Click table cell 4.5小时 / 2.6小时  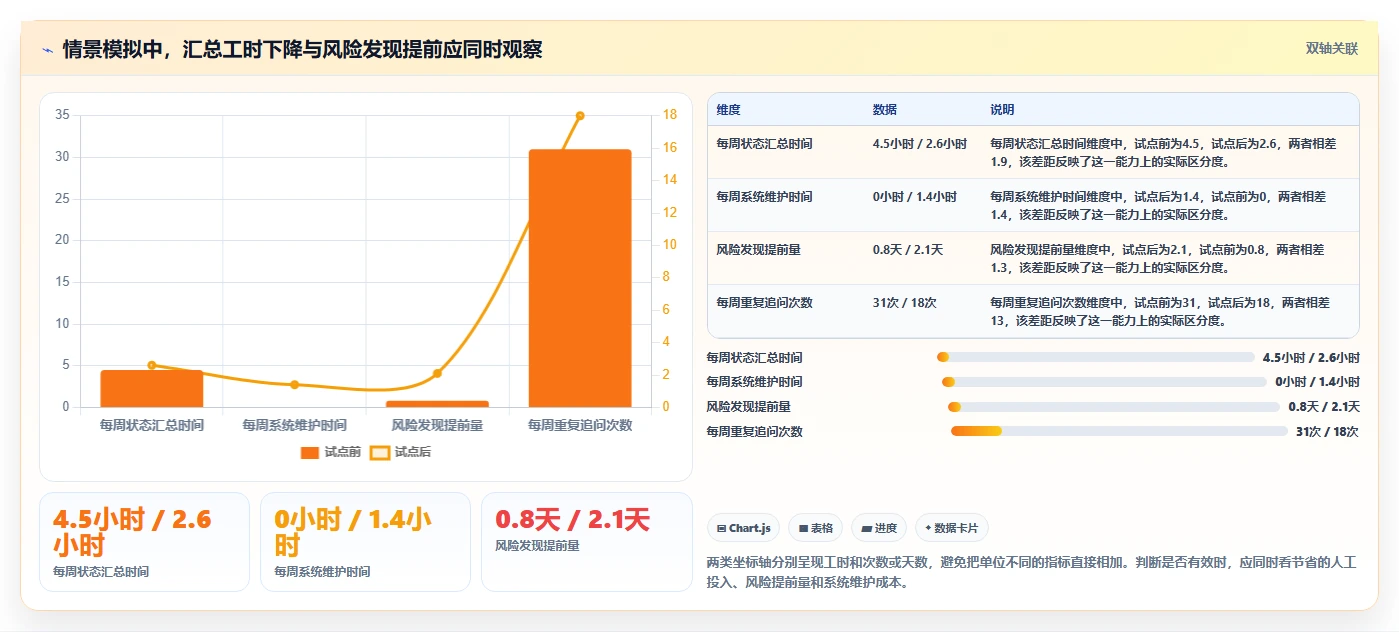[920, 144]
